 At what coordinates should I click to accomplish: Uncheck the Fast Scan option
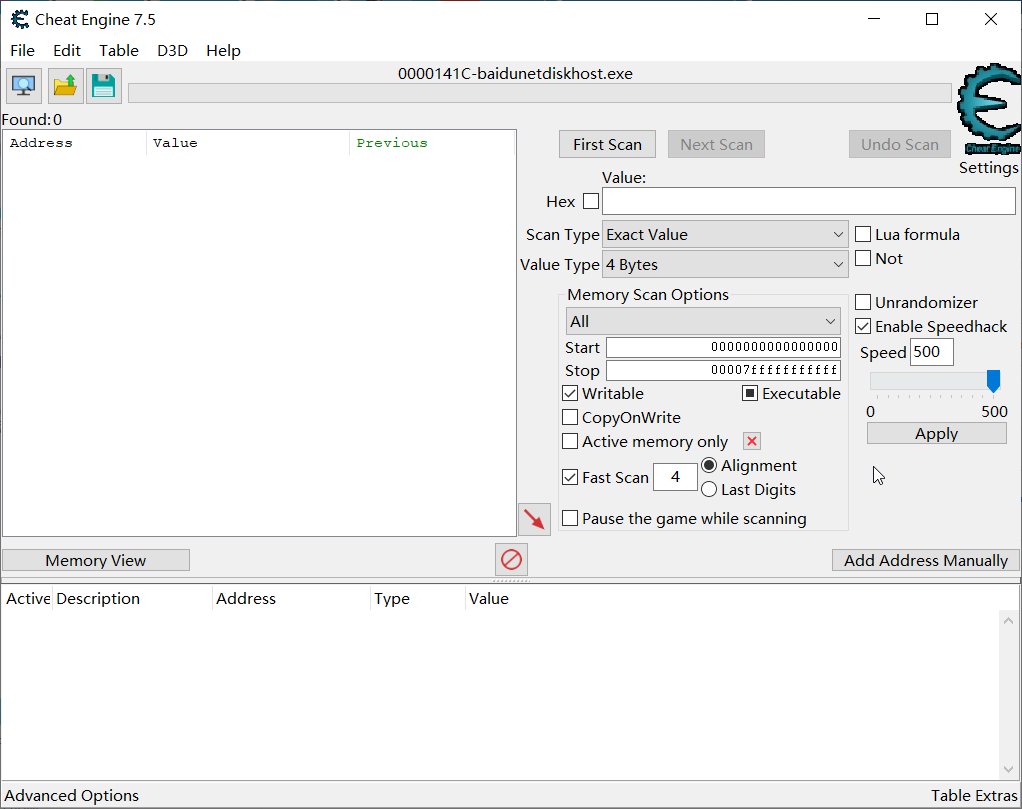pyautogui.click(x=570, y=477)
